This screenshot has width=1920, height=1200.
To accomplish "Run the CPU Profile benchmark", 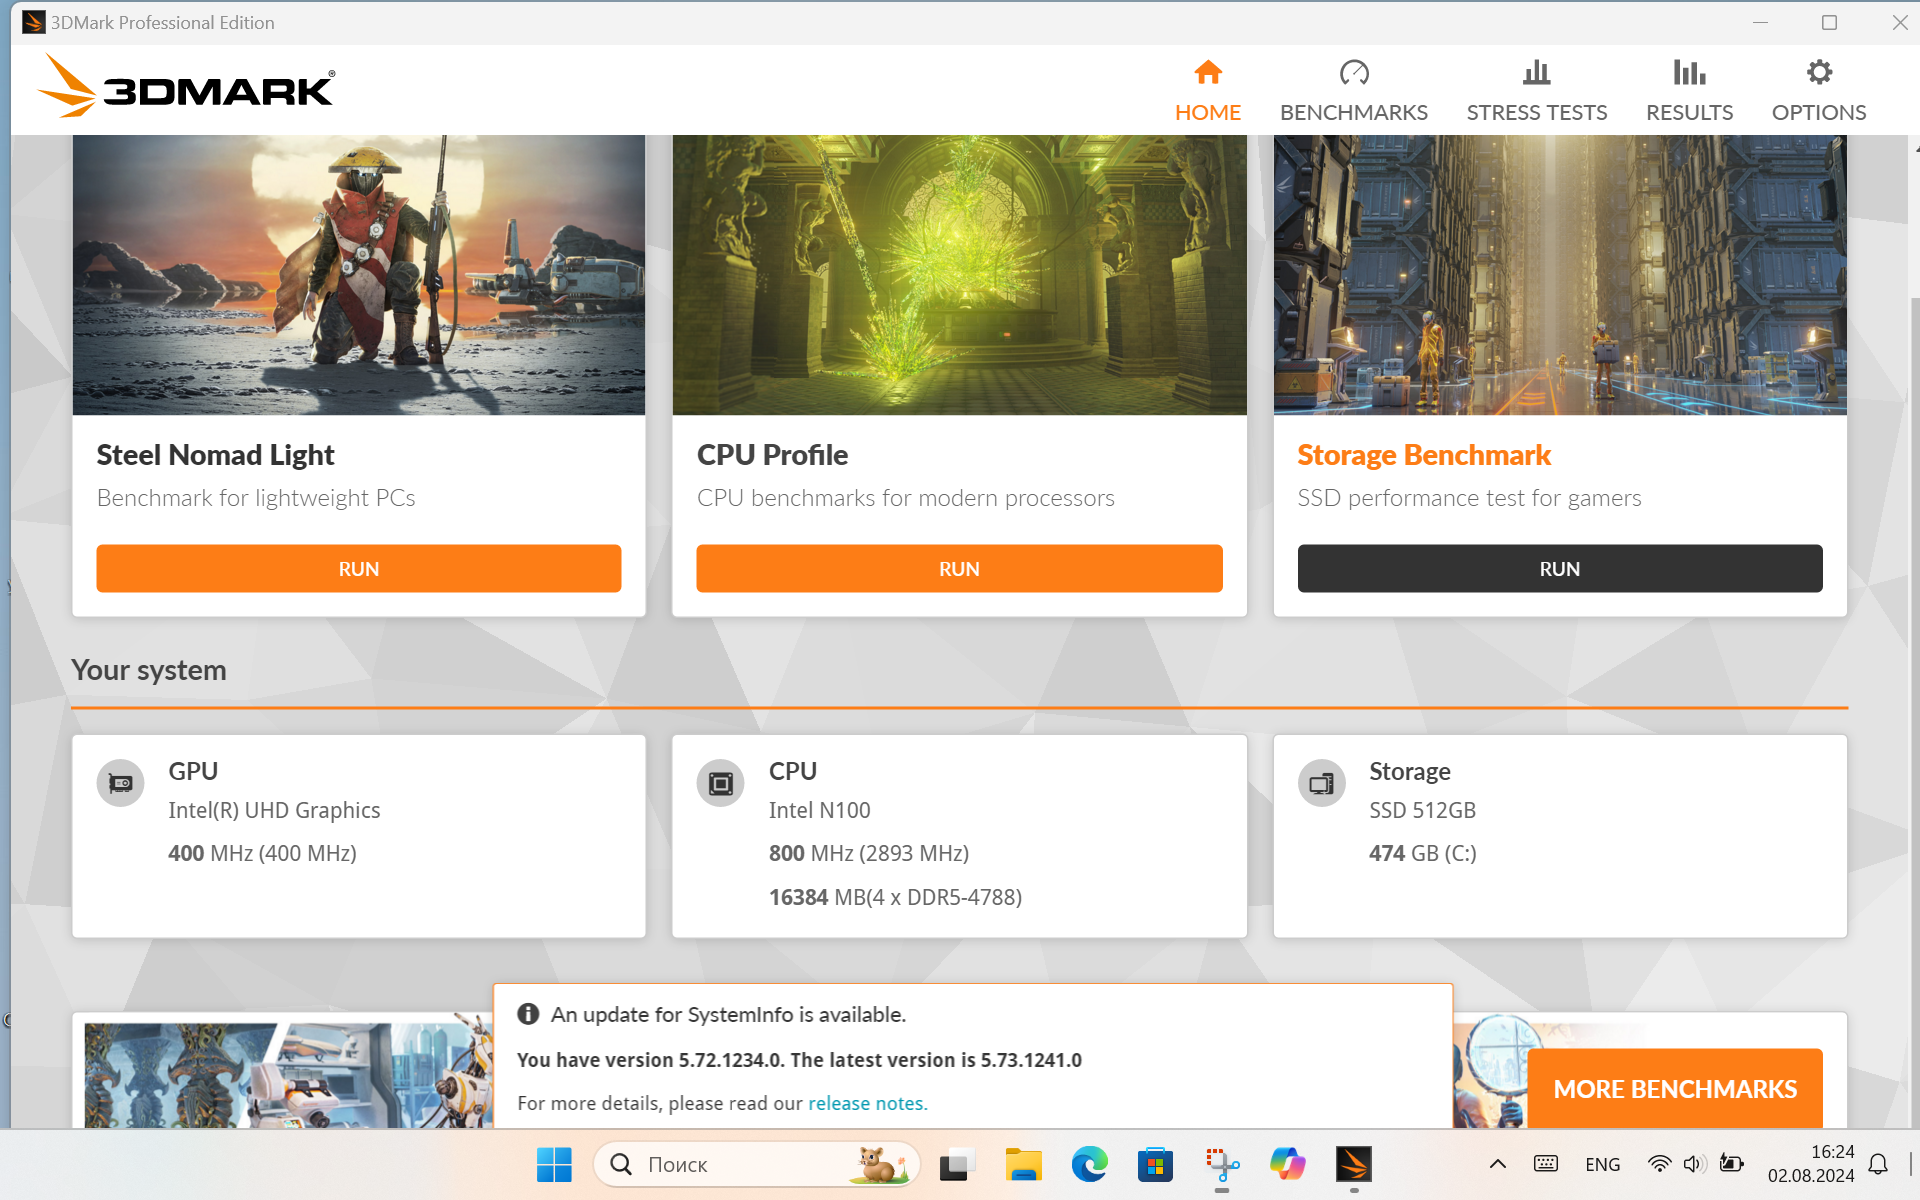I will point(958,568).
